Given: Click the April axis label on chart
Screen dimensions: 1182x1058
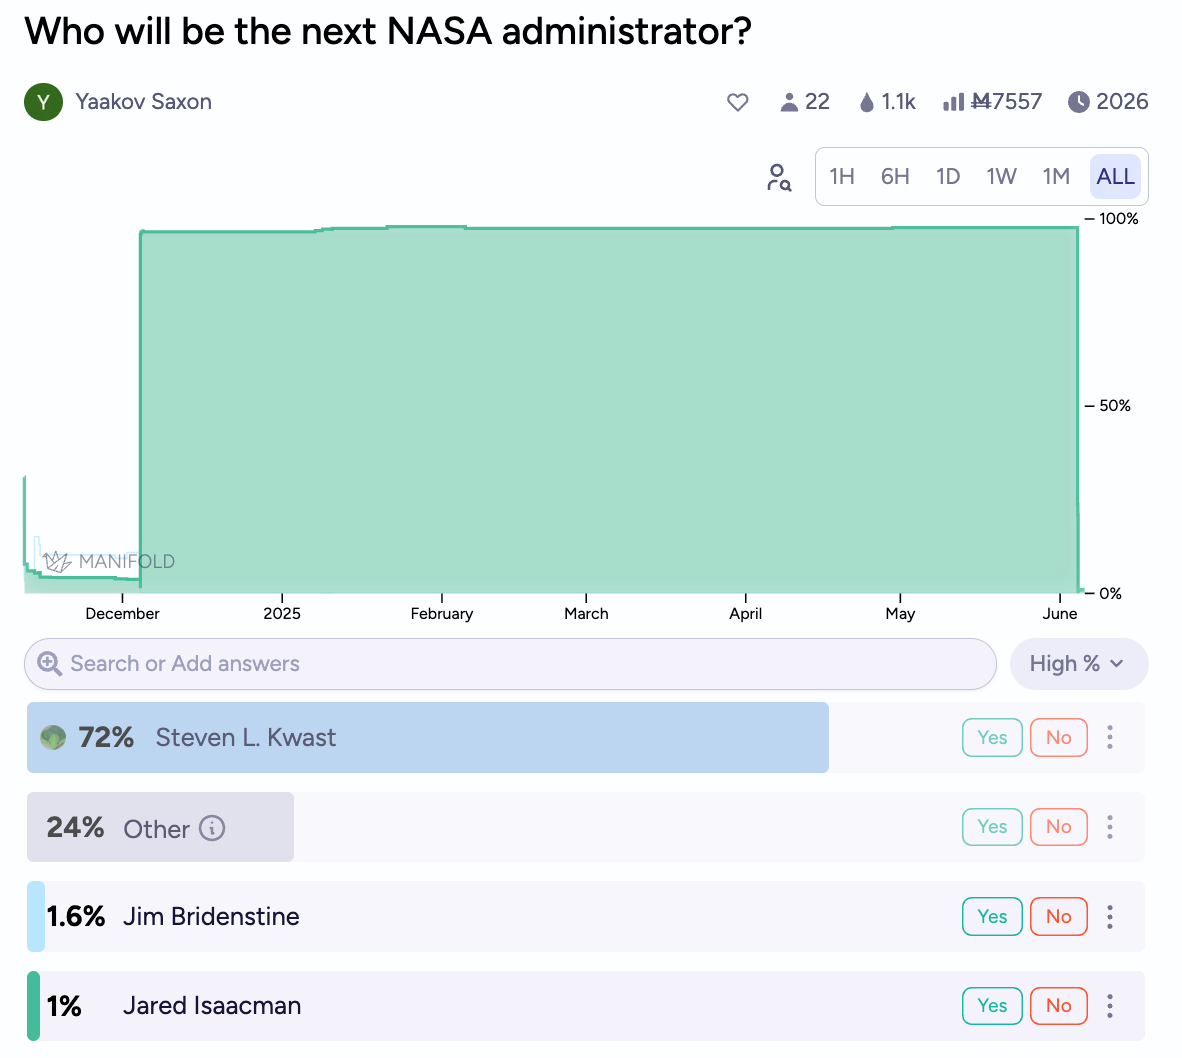Looking at the screenshot, I should coord(746,613).
